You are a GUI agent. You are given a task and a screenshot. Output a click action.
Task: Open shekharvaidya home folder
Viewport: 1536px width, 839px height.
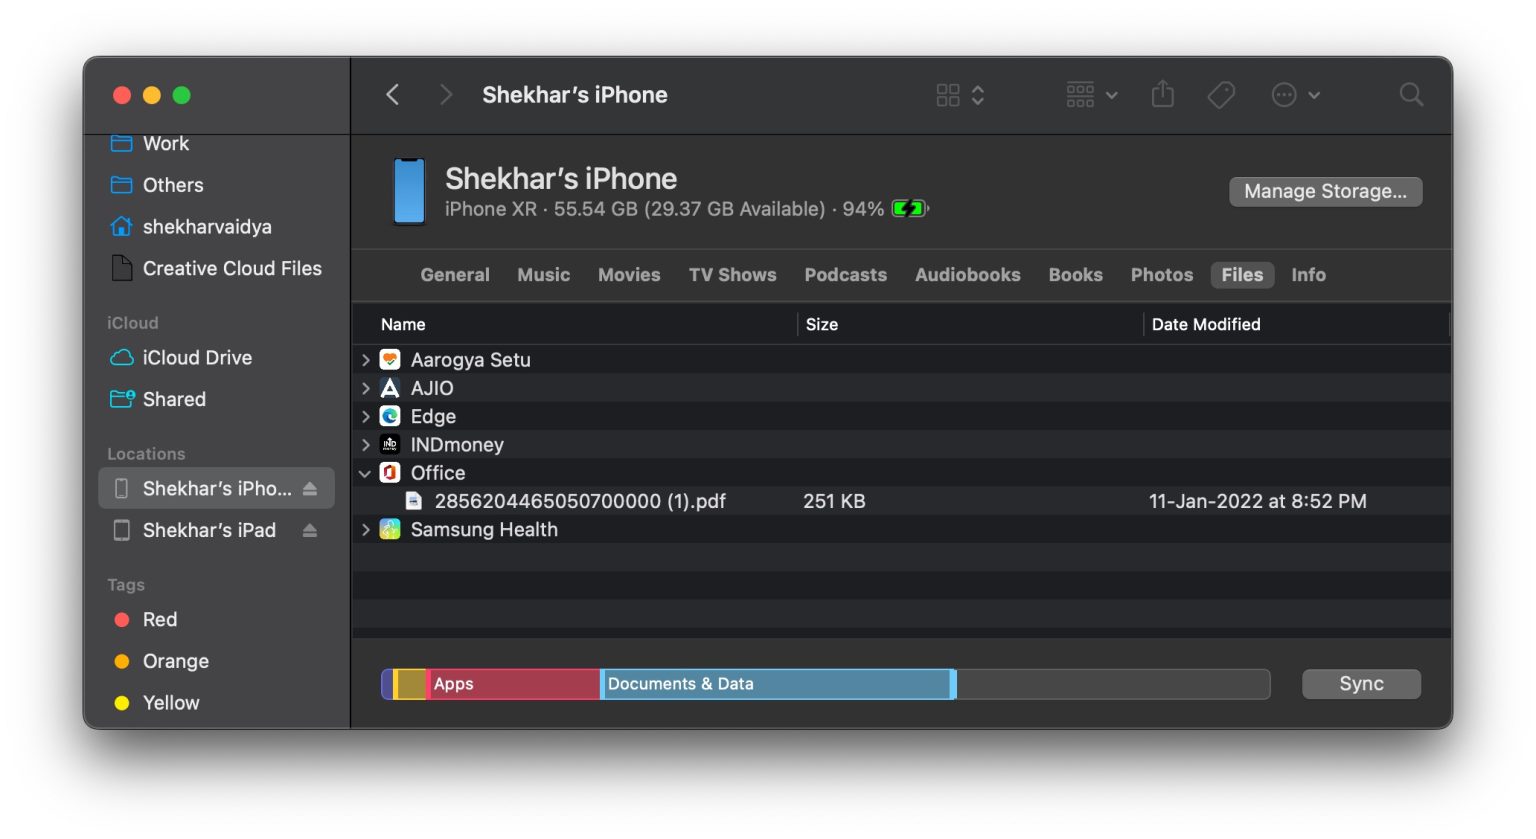[207, 227]
